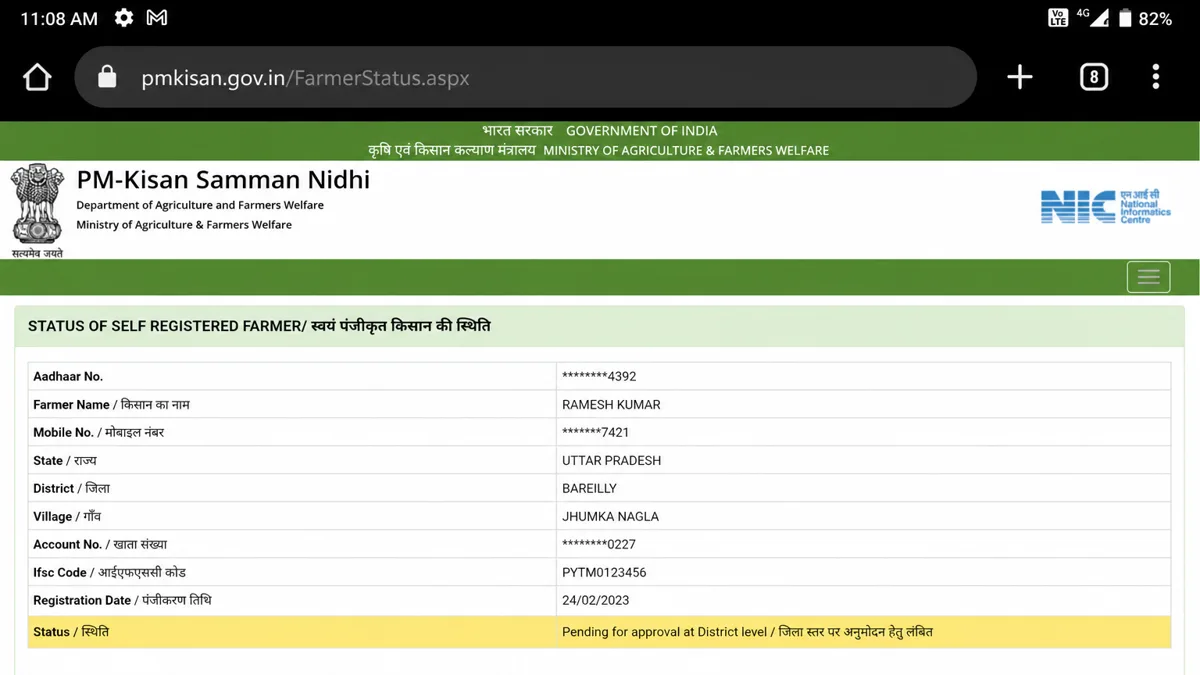Screen dimensions: 1200x675
Task: Select account number ********0227
Action: [599, 545]
